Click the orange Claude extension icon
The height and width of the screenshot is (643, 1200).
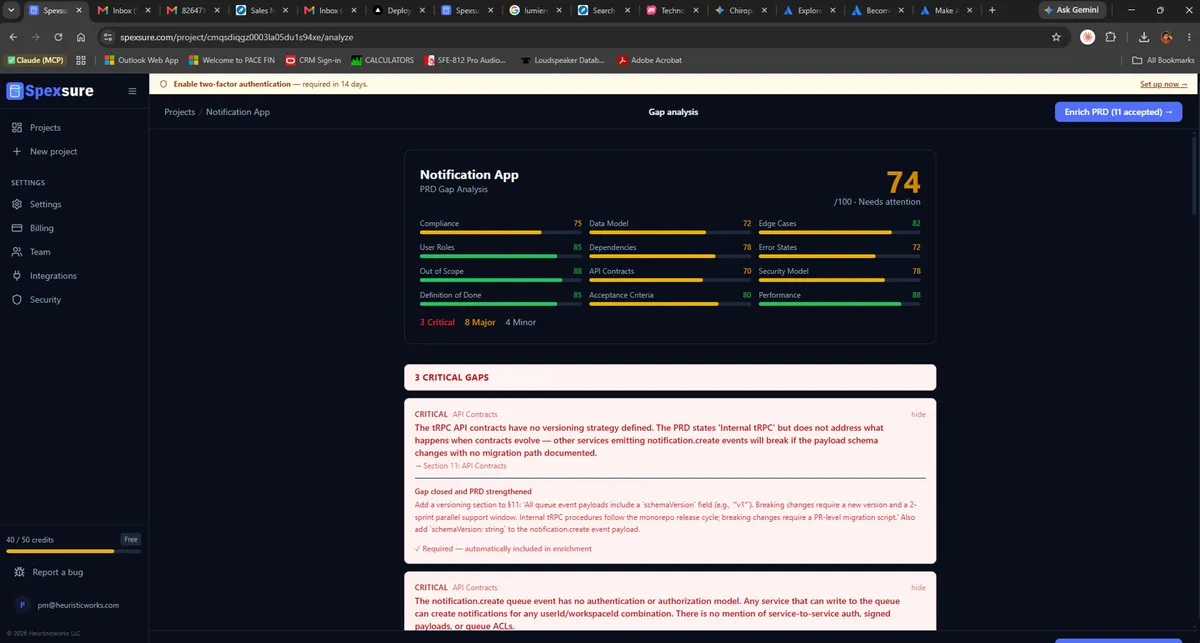pyautogui.click(x=1087, y=37)
